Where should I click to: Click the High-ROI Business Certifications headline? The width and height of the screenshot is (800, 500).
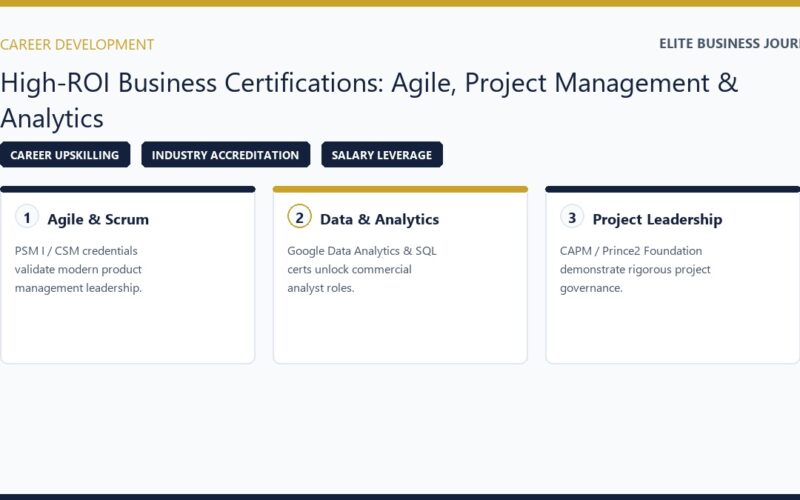(369, 100)
